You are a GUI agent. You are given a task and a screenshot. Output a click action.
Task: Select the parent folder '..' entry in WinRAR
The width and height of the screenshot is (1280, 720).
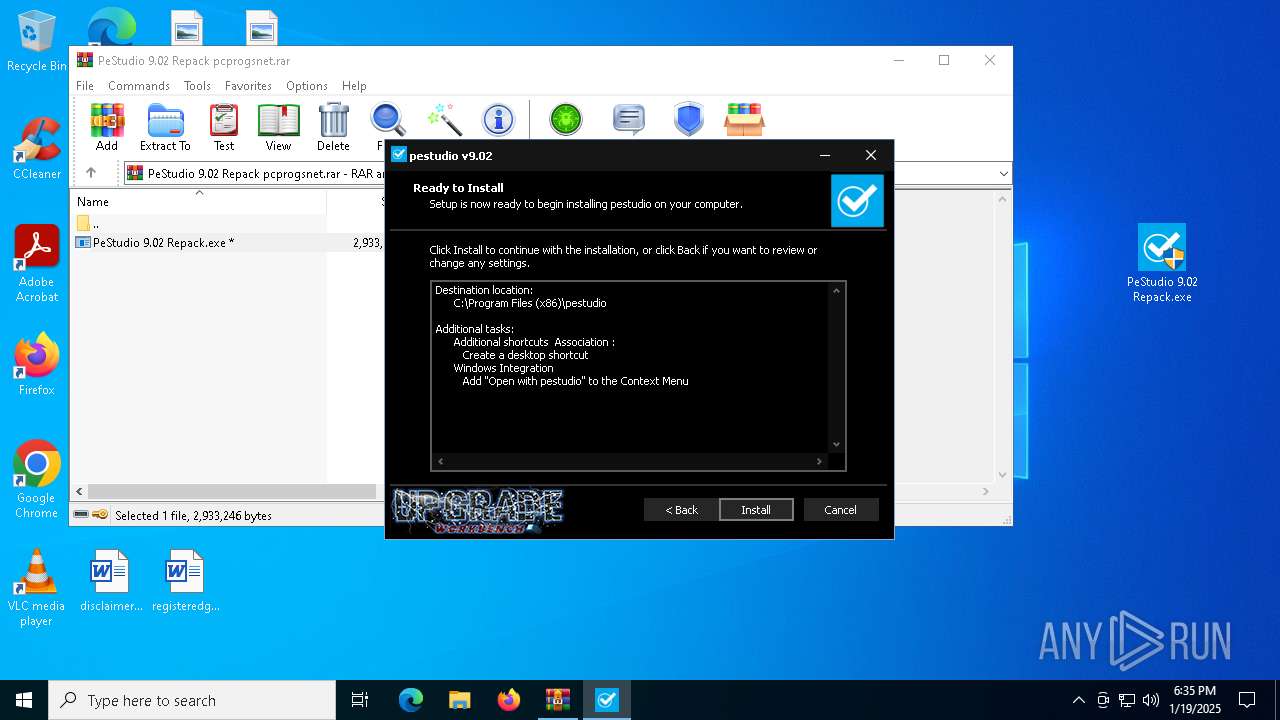click(x=88, y=223)
